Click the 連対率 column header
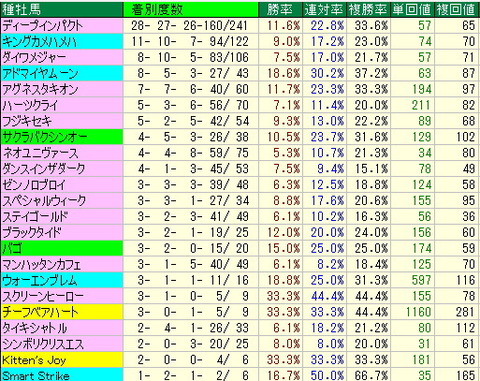Viewport: 480px width, 381px height. [x=324, y=10]
